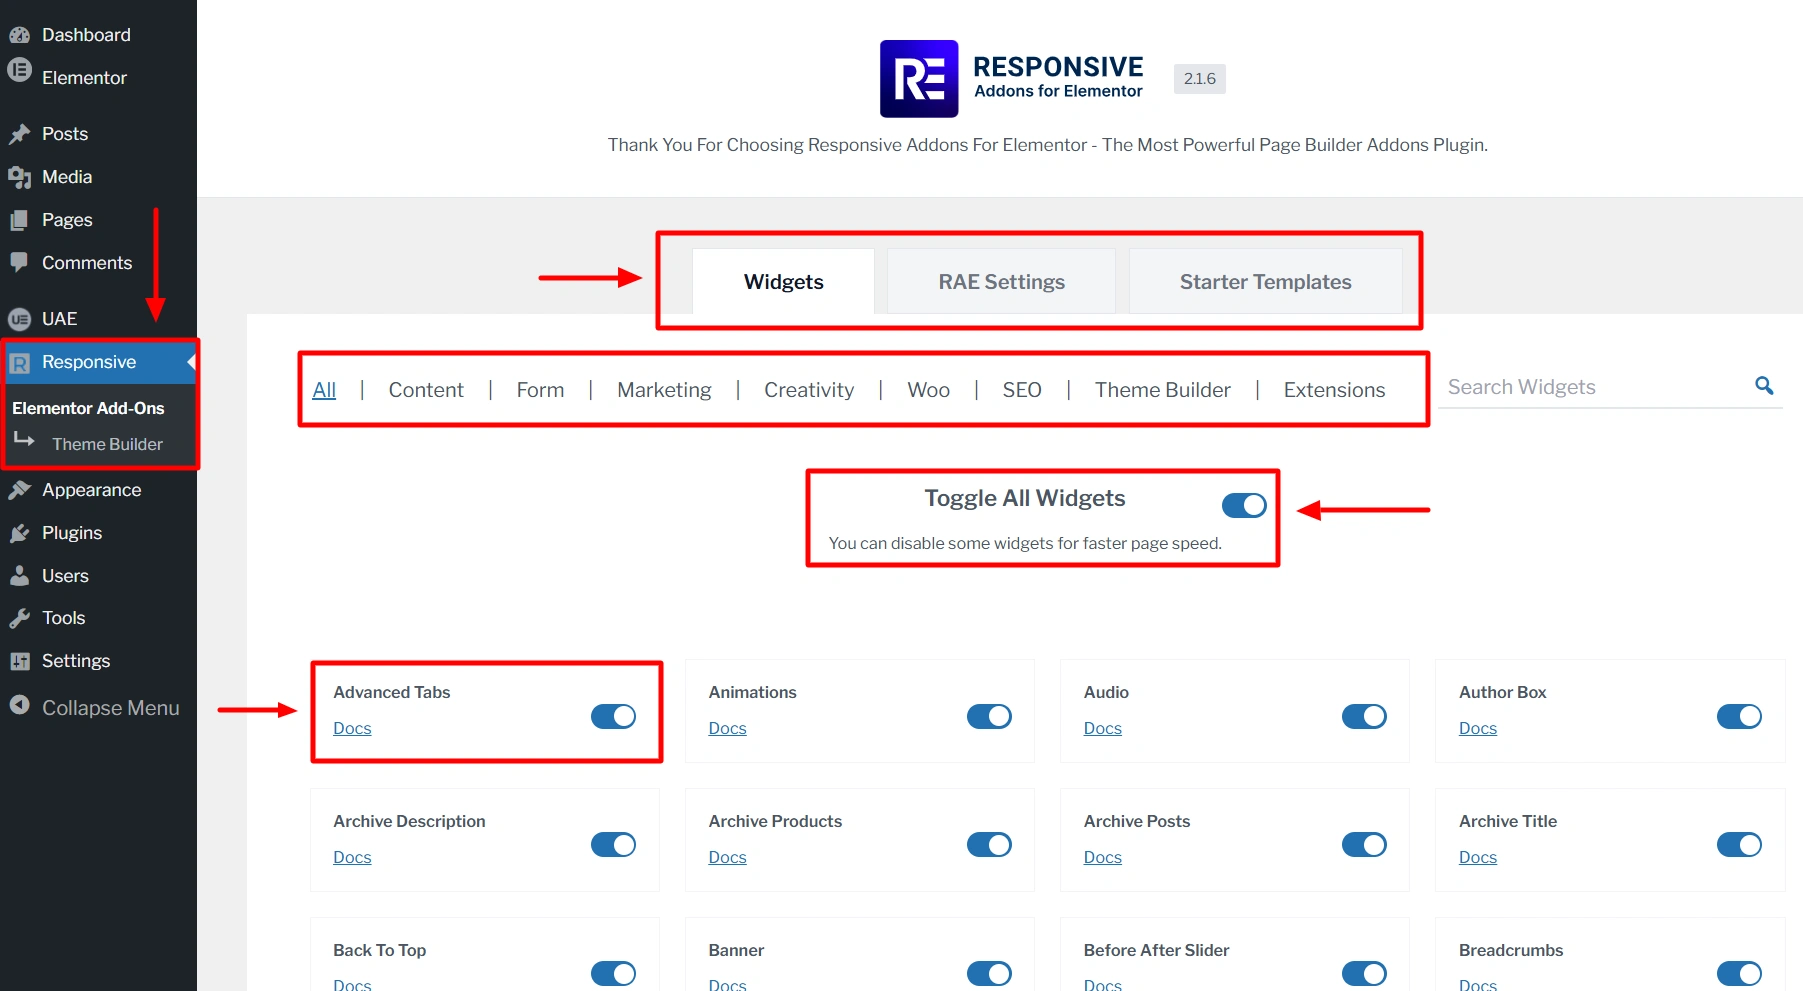Turn off the Audio widget

tap(1364, 716)
